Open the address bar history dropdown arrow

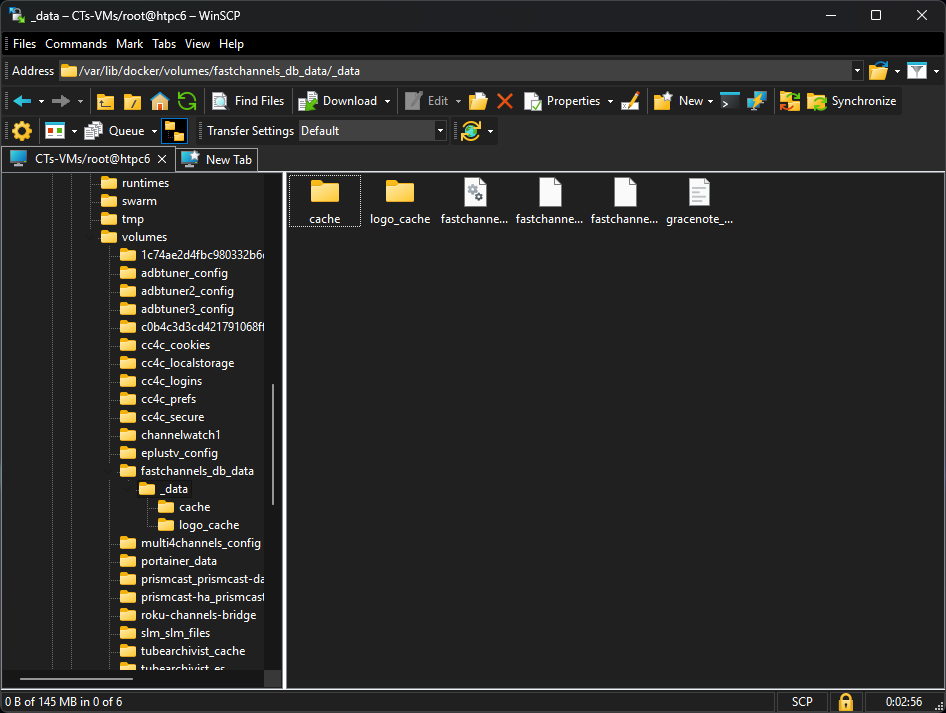pyautogui.click(x=857, y=71)
